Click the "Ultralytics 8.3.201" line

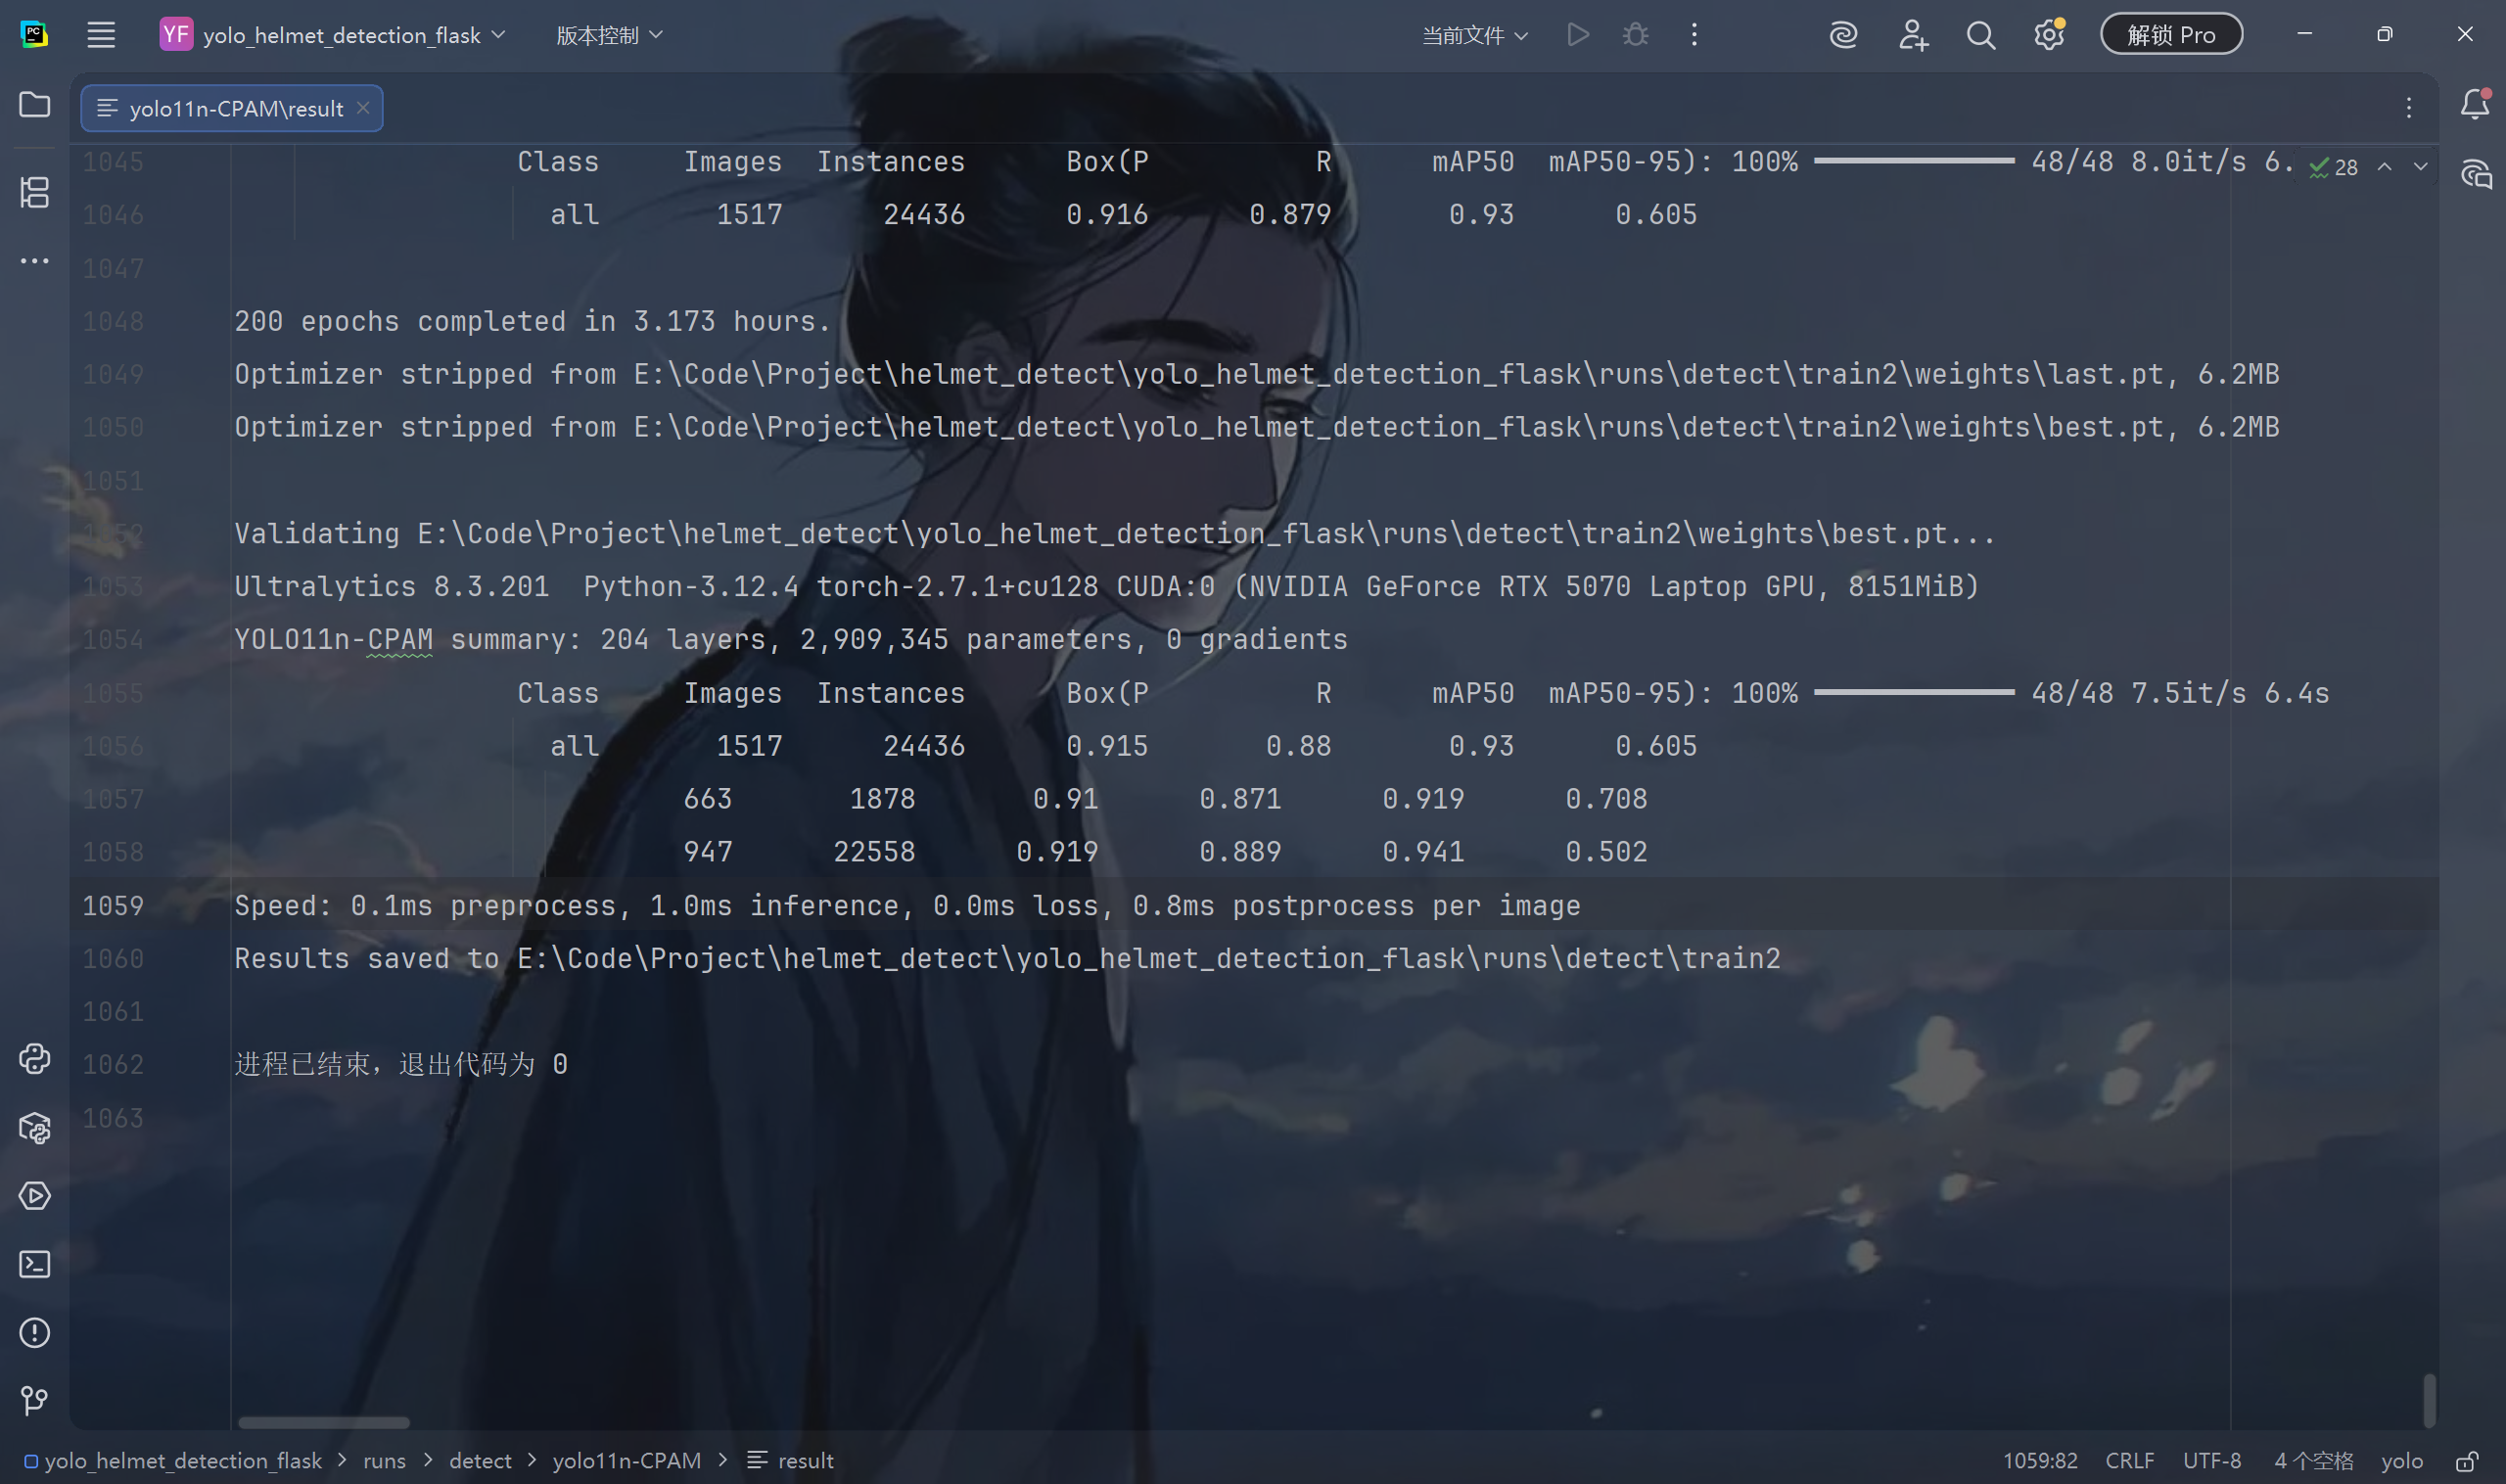[1107, 586]
